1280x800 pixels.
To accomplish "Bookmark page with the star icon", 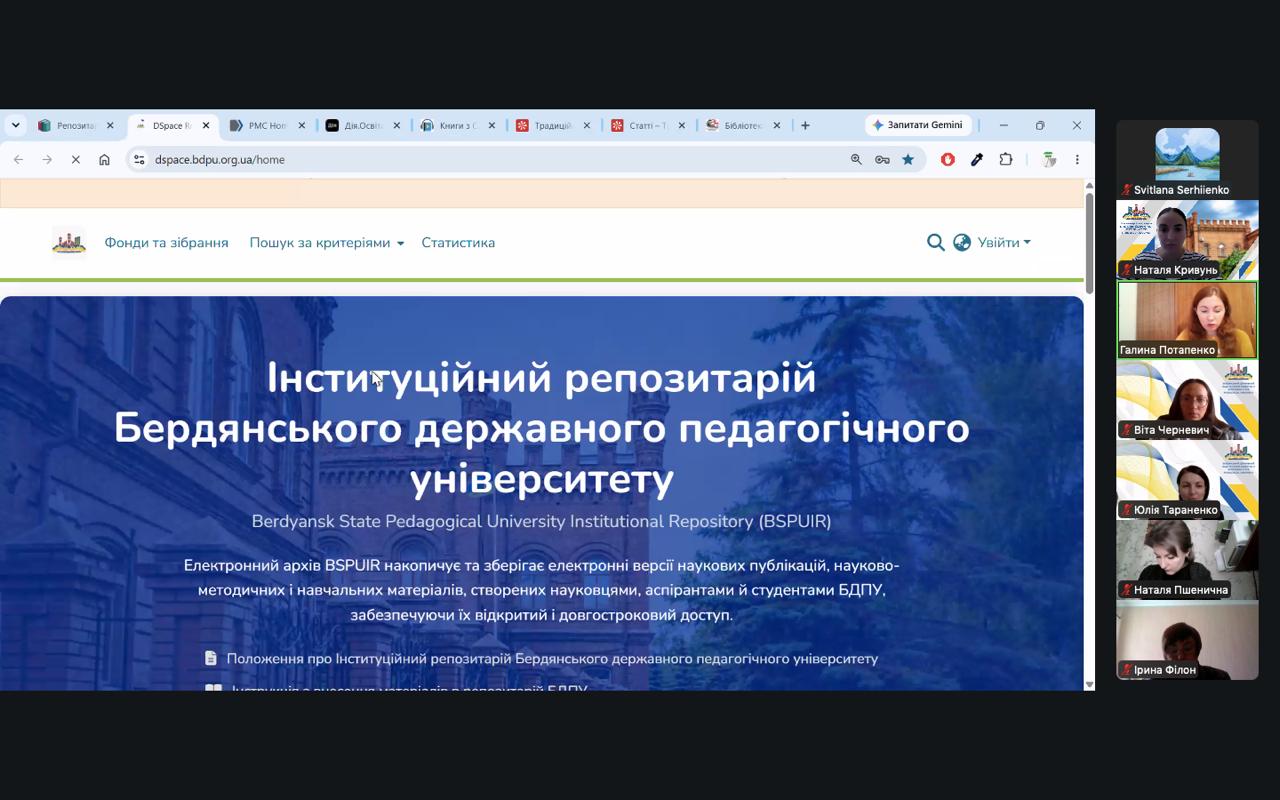I will (908, 159).
